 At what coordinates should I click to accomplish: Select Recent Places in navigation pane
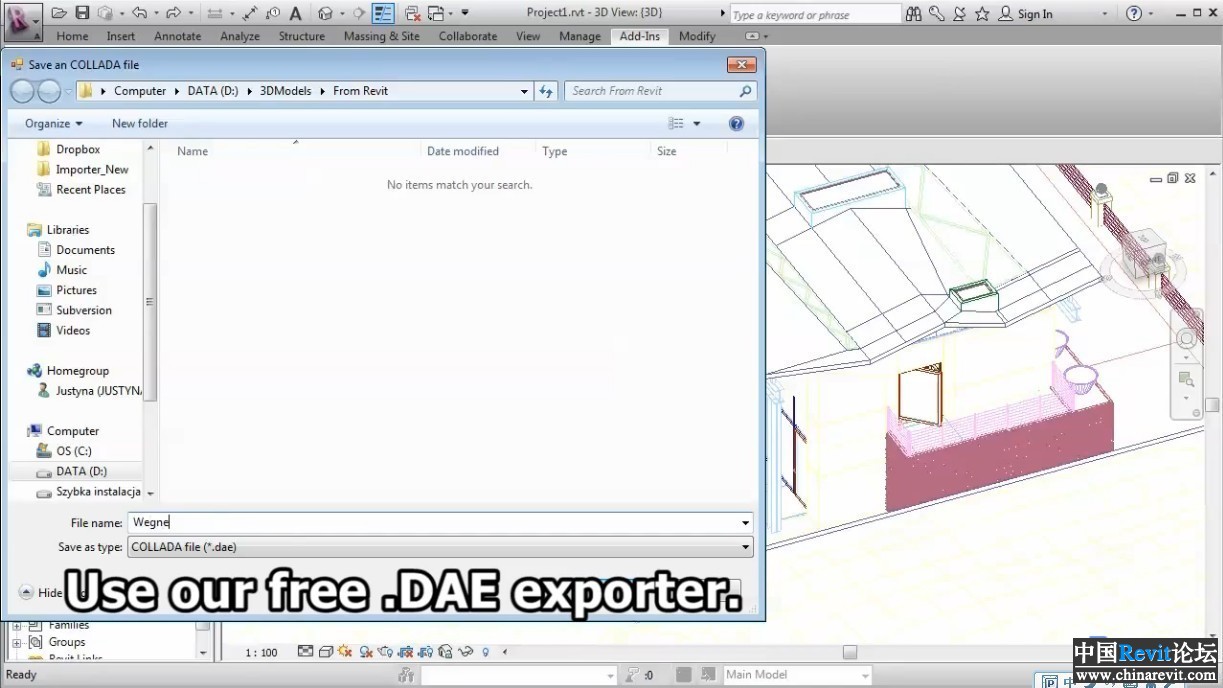pos(91,189)
